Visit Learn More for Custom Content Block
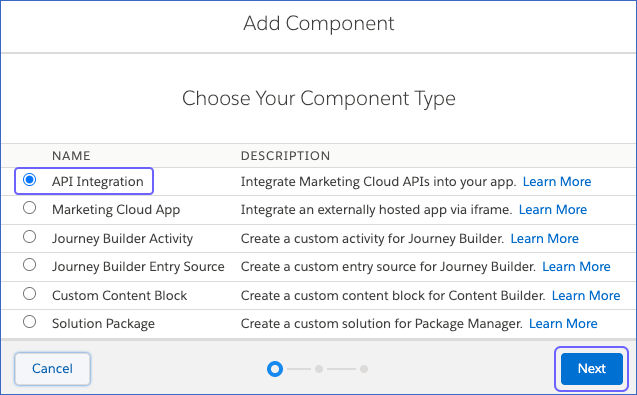The image size is (637, 395). (x=586, y=295)
